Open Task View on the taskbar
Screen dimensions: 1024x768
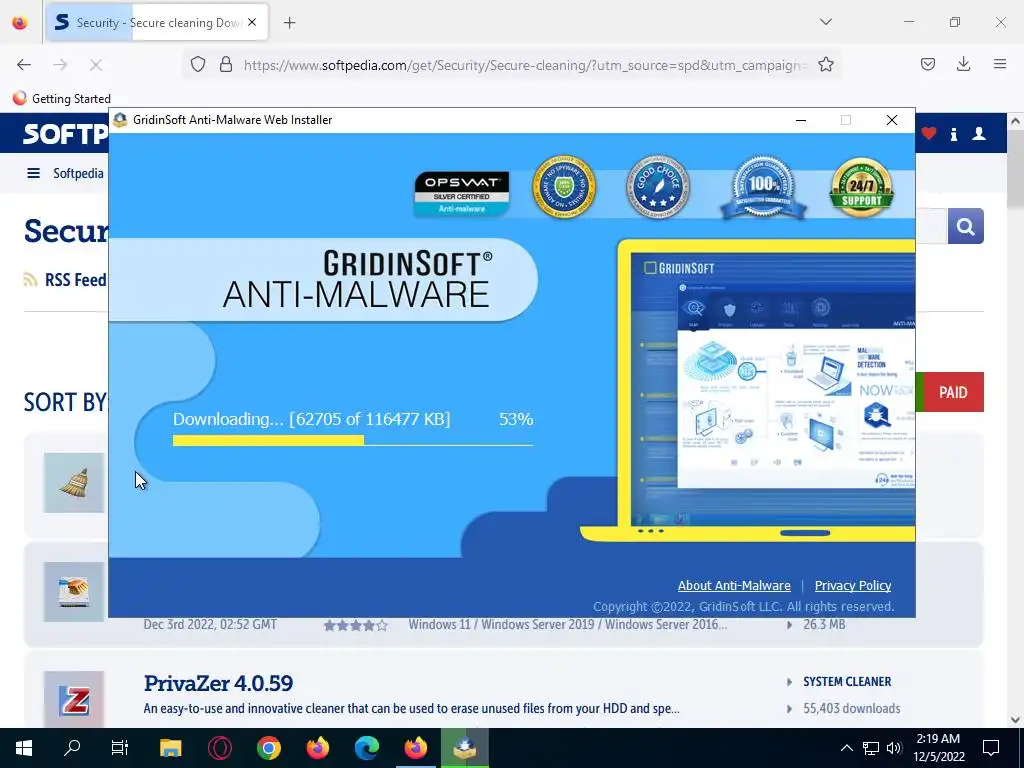pos(120,748)
